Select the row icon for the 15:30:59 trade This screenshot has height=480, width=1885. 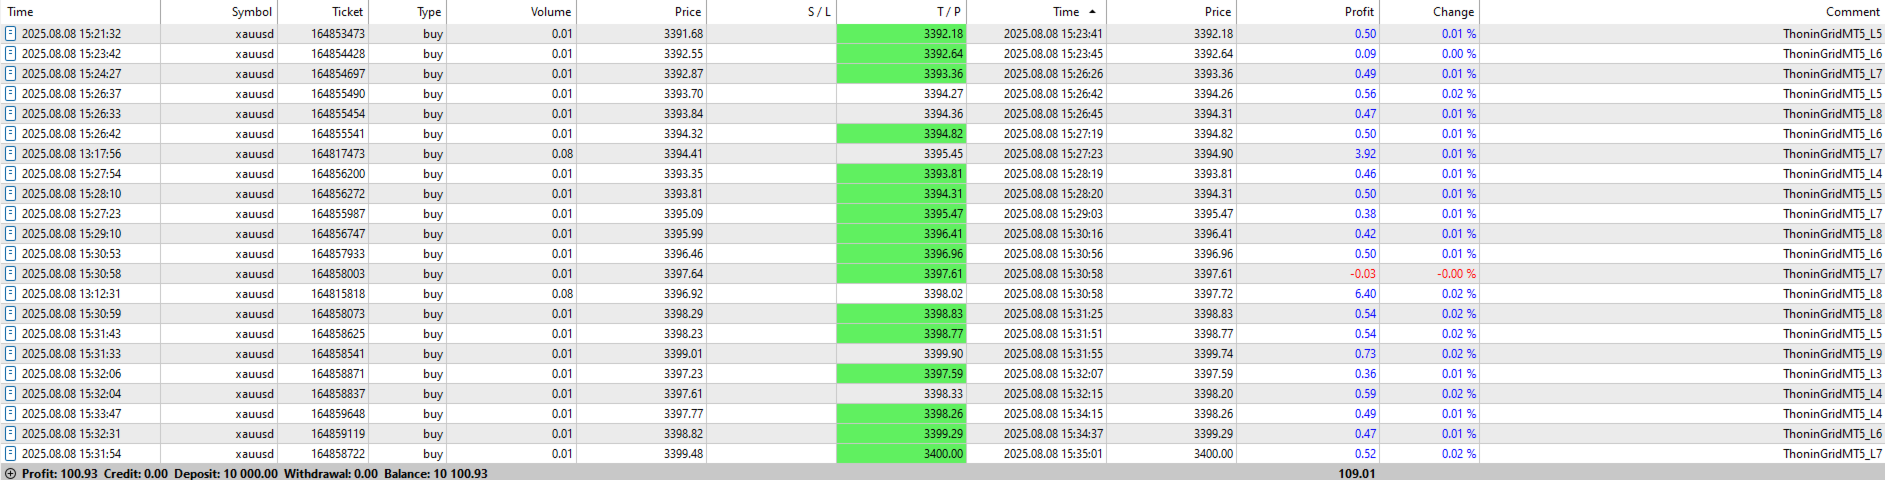(x=11, y=314)
